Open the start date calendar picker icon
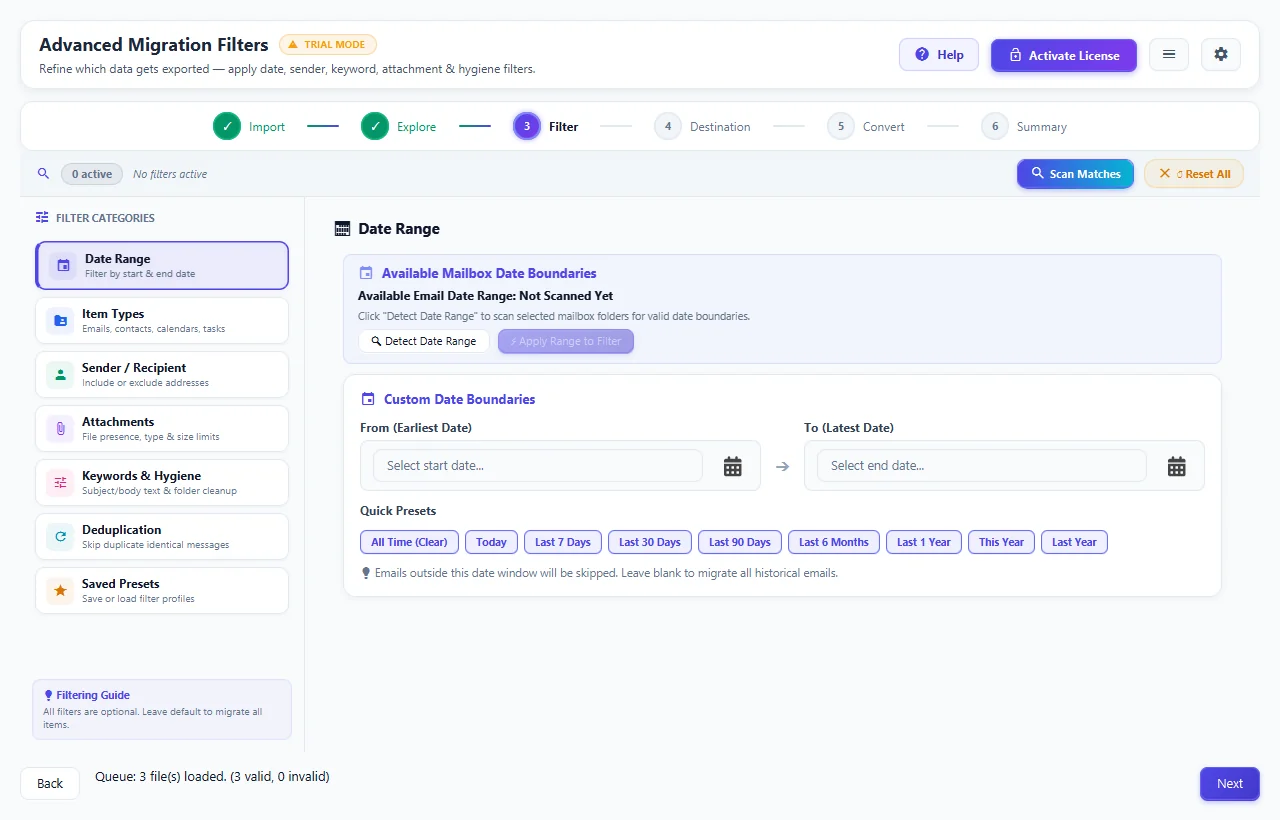Screen dimensions: 1280x820 (x=733, y=466)
